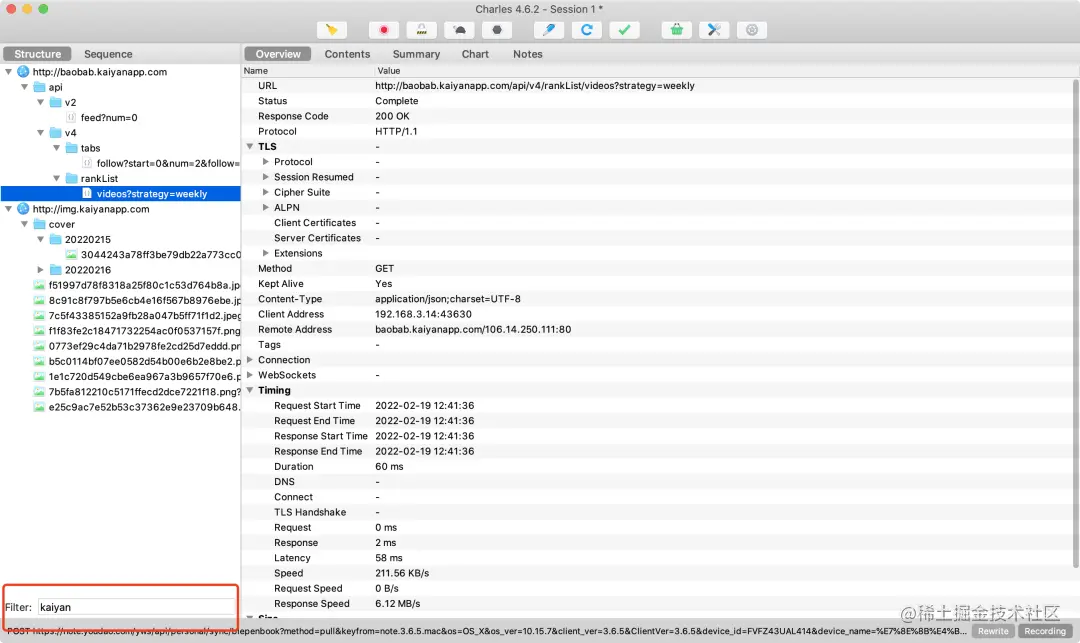This screenshot has height=643, width=1080.
Task: Click the Filter input field
Action: [136, 607]
